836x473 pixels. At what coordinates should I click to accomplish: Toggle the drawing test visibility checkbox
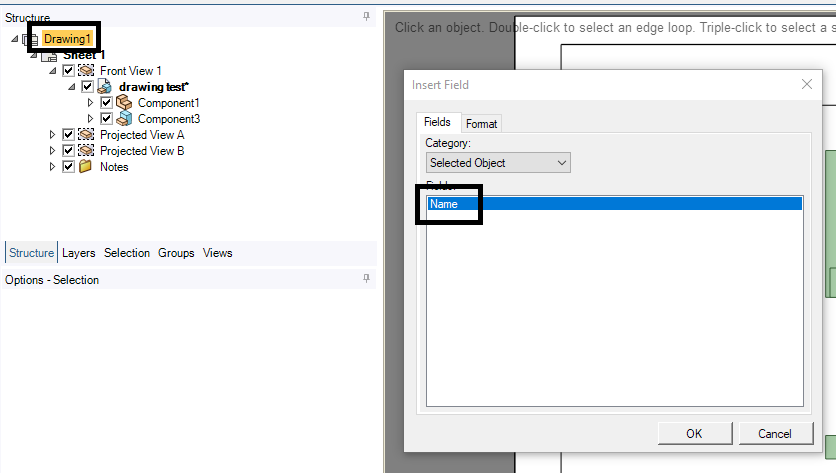tap(87, 86)
